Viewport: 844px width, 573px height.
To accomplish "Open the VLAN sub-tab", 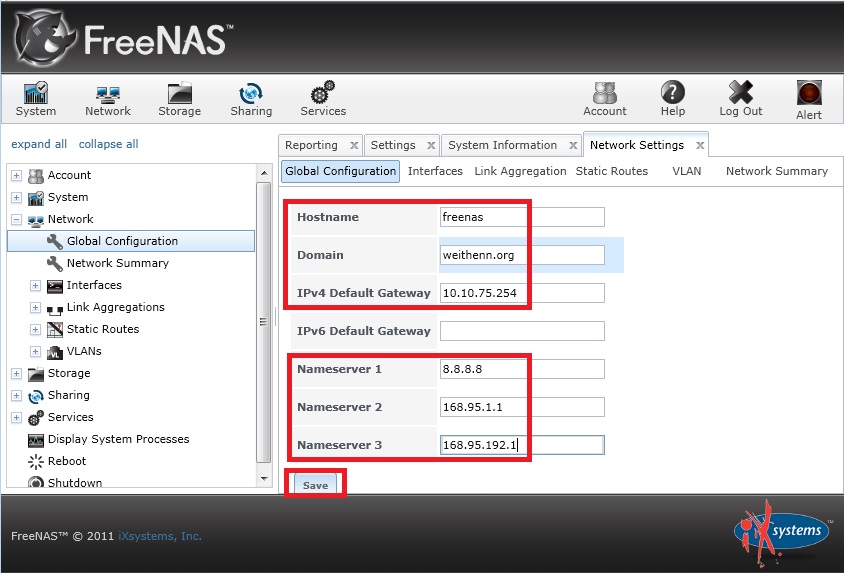I will 686,171.
